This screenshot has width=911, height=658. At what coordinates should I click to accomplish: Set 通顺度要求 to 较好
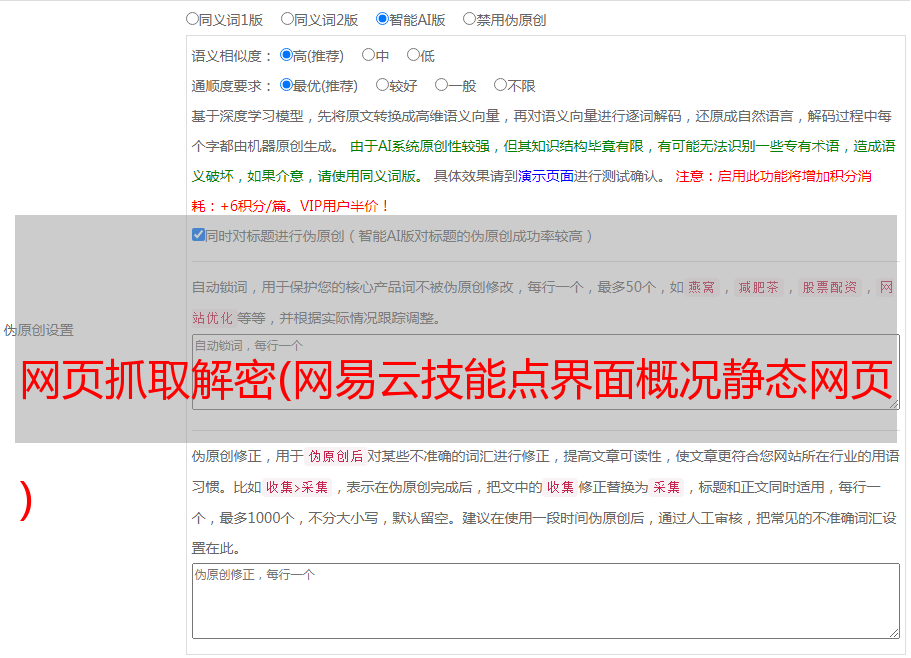pyautogui.click(x=382, y=85)
